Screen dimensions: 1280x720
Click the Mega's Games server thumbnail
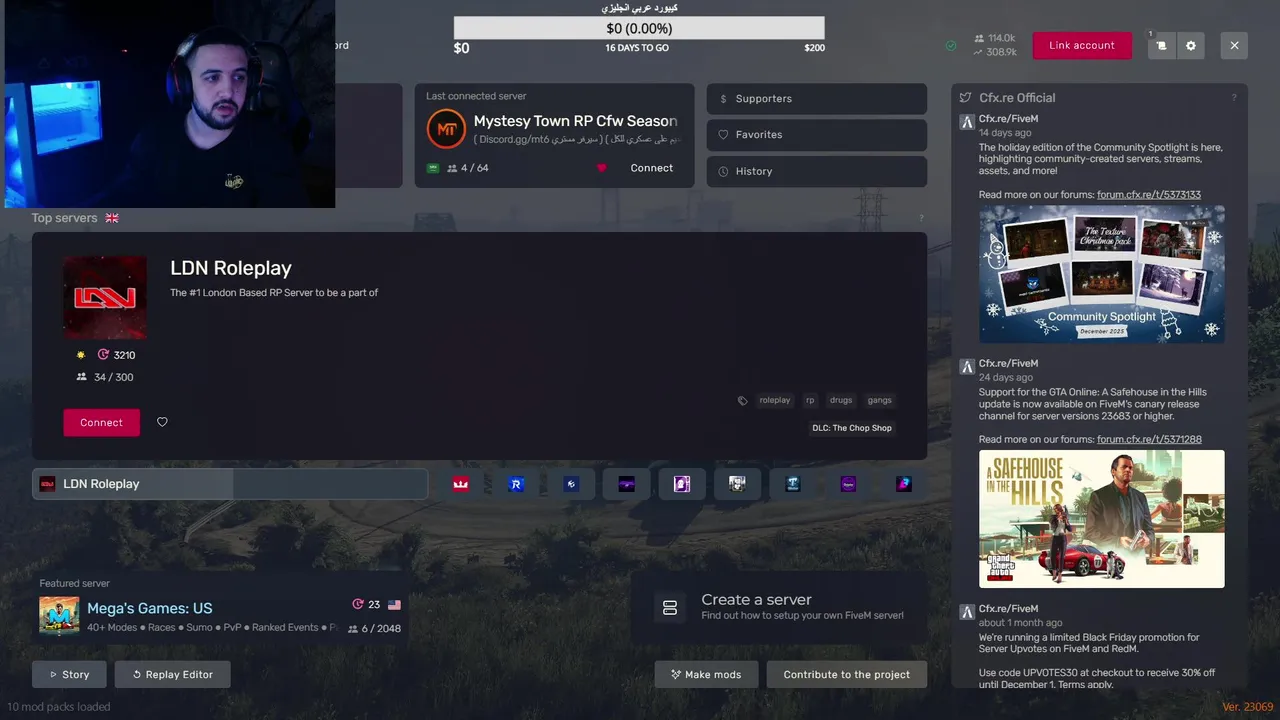[x=59, y=616]
